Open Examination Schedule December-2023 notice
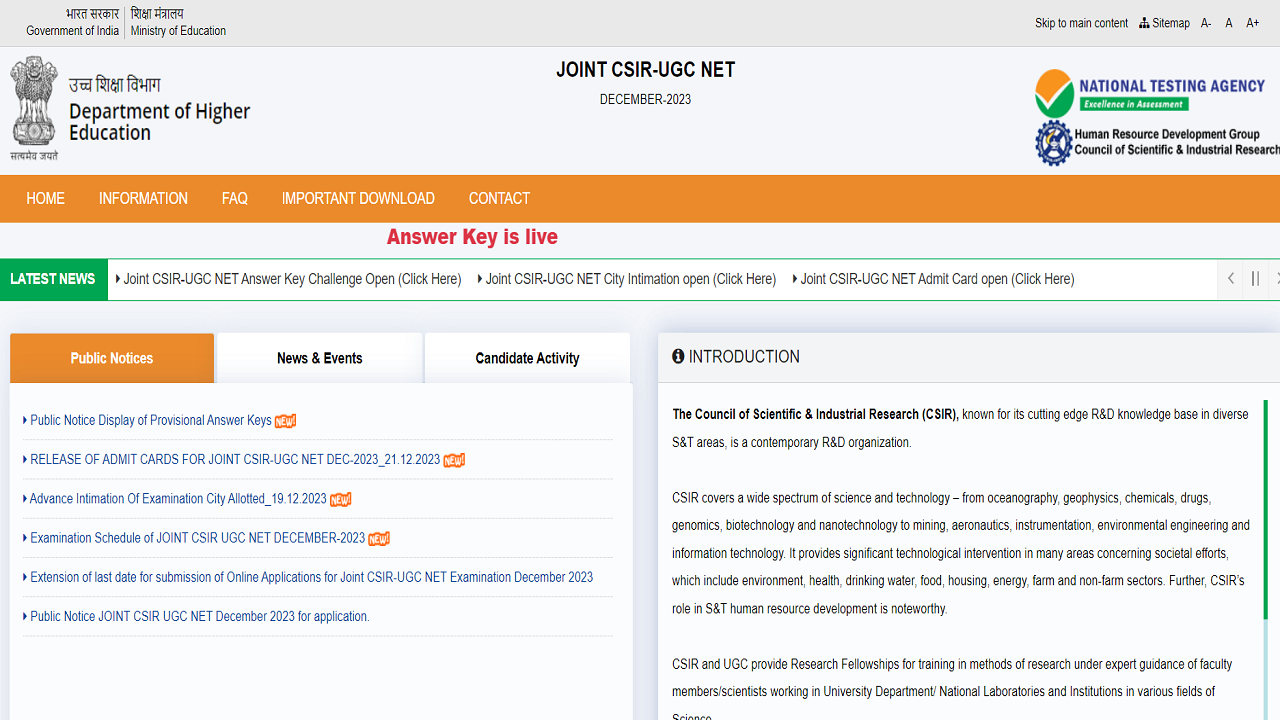 197,538
